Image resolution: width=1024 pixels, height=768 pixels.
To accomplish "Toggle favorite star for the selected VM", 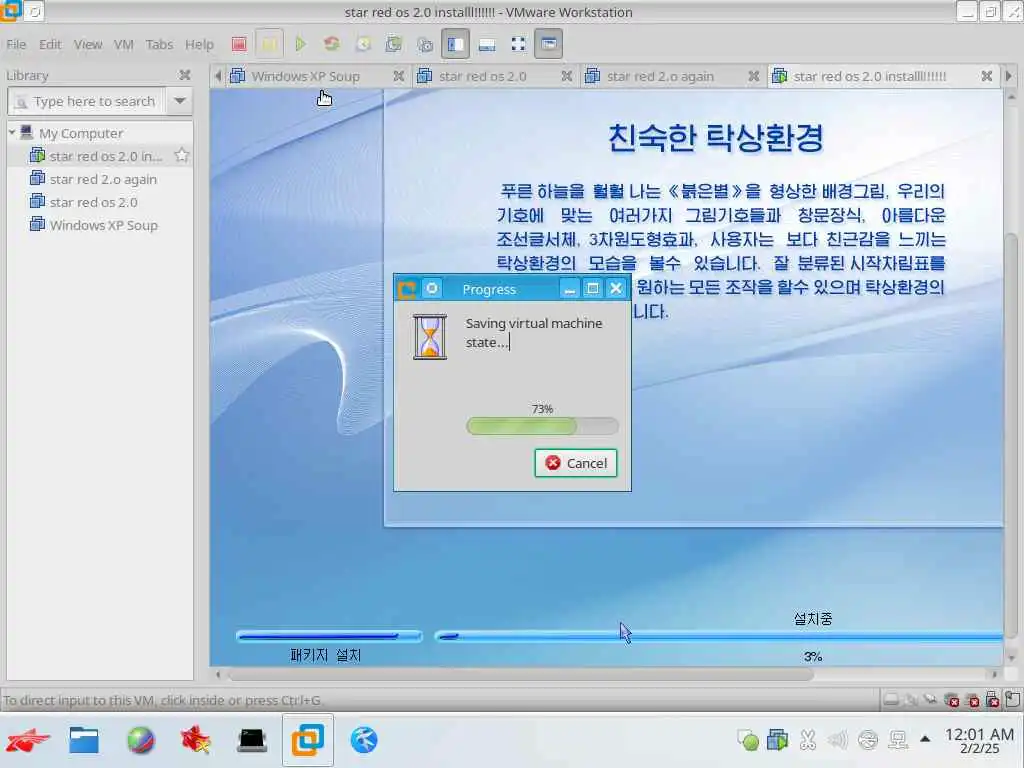I will pos(182,155).
